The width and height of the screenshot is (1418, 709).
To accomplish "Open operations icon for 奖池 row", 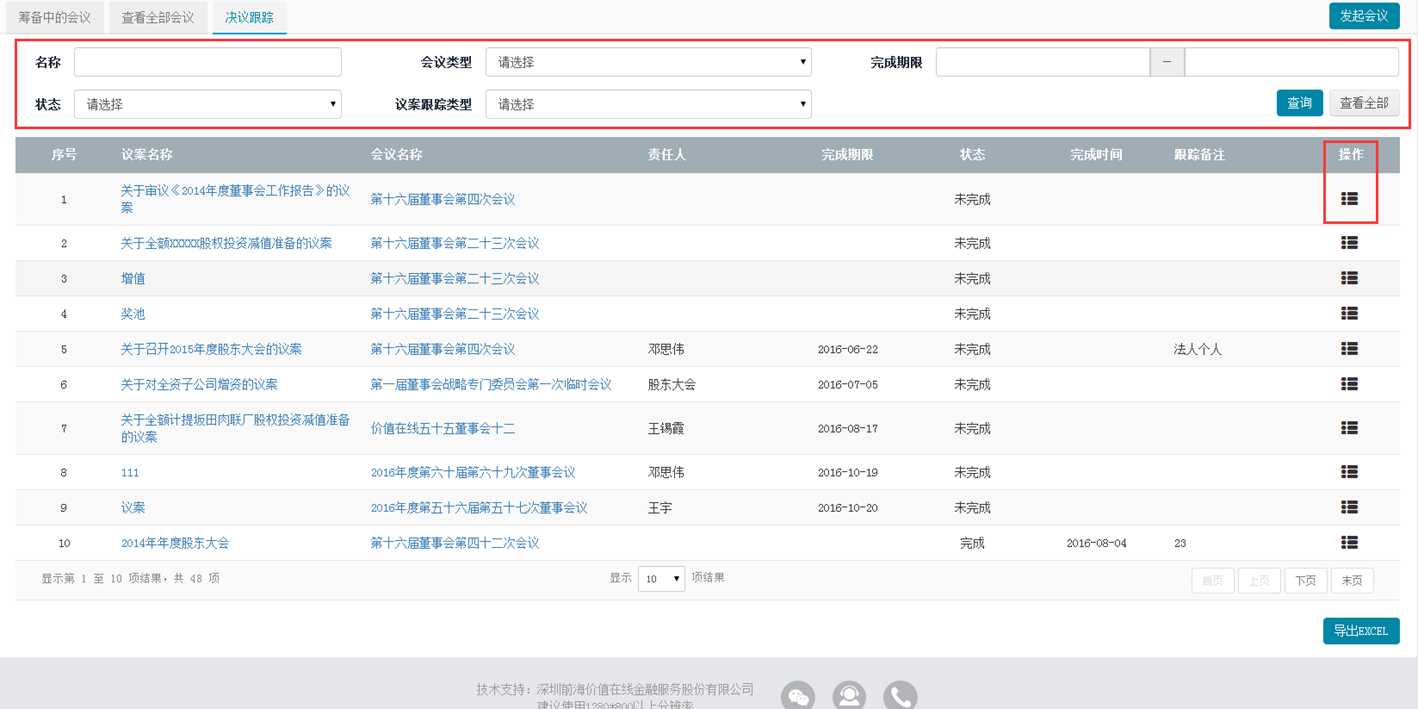I will 1349,313.
